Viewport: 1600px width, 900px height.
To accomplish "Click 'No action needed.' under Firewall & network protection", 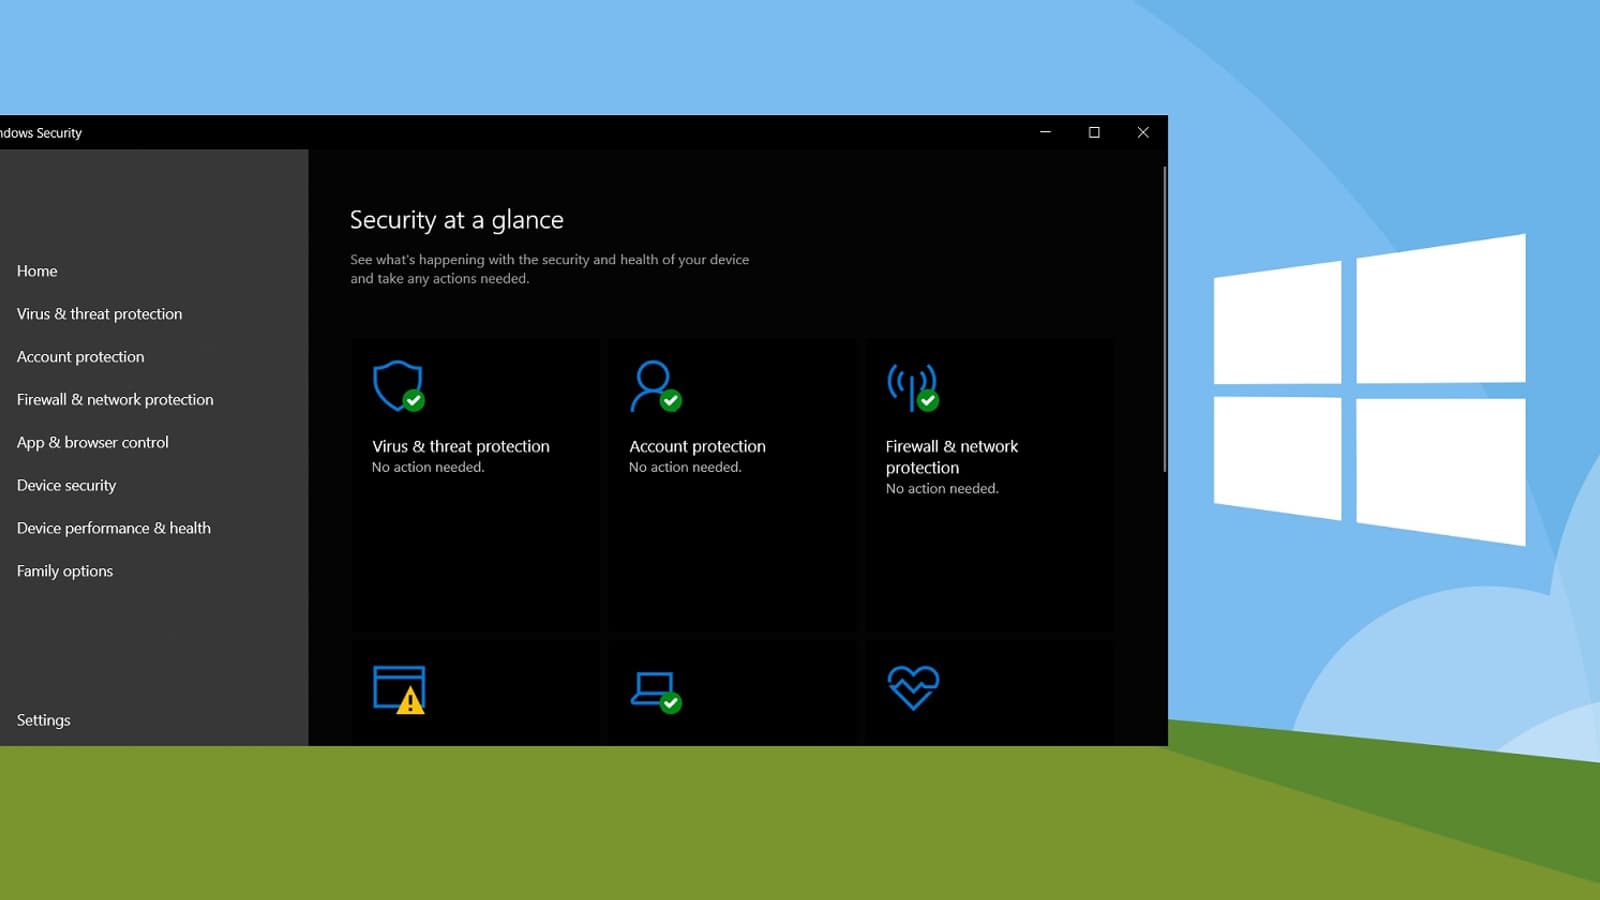I will click(942, 489).
